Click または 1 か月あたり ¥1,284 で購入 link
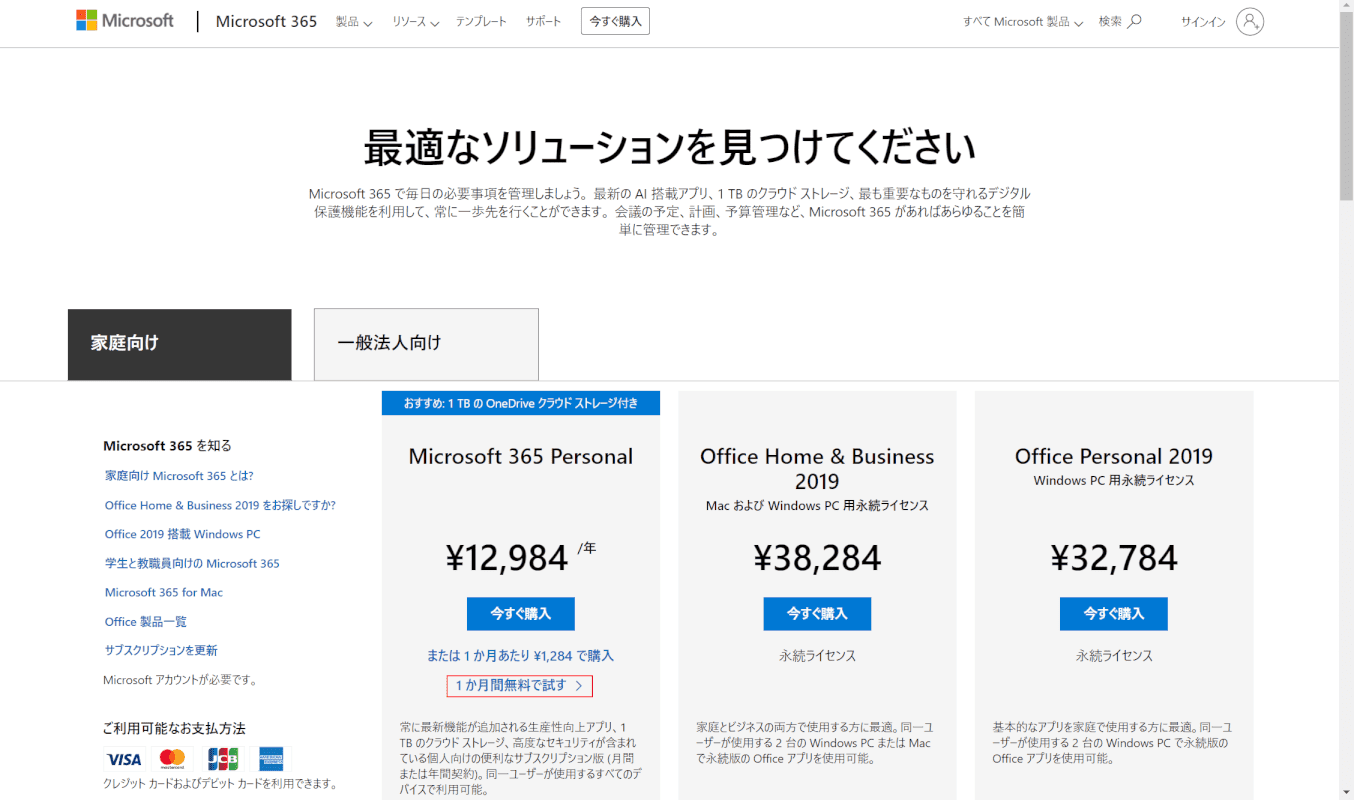This screenshot has height=800, width=1354. tap(521, 656)
